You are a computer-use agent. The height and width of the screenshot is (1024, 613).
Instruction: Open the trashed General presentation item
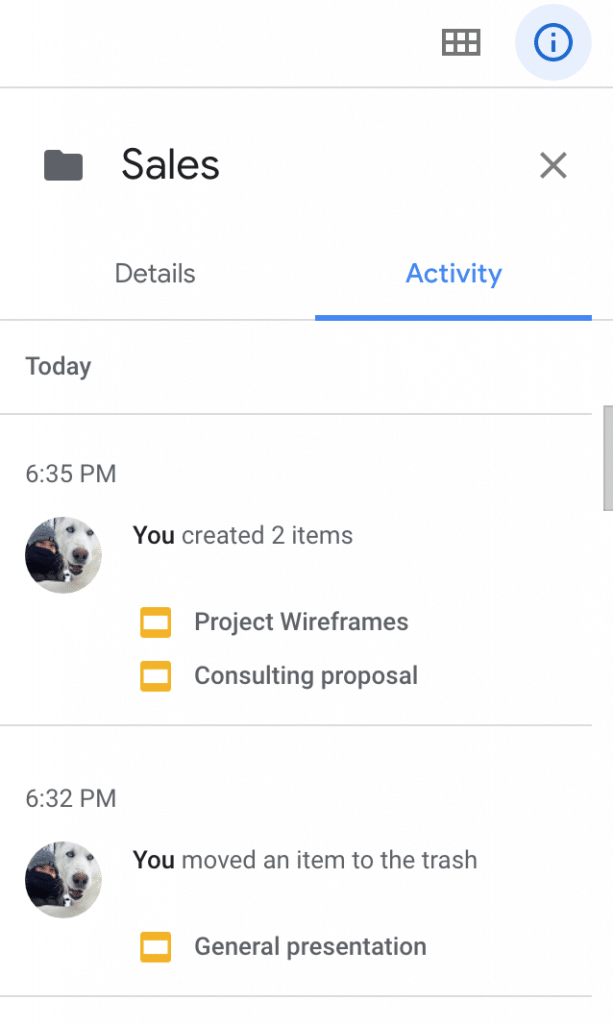click(310, 946)
